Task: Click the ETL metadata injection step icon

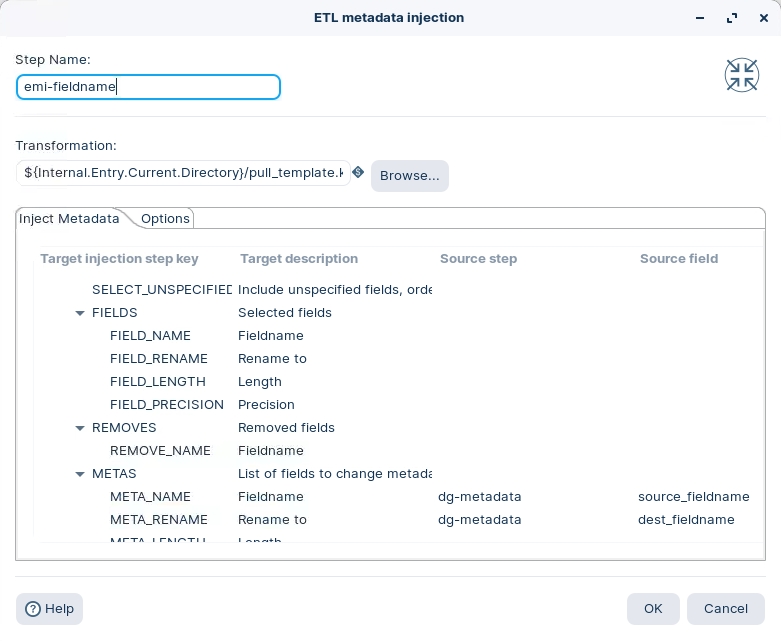Action: pos(741,75)
